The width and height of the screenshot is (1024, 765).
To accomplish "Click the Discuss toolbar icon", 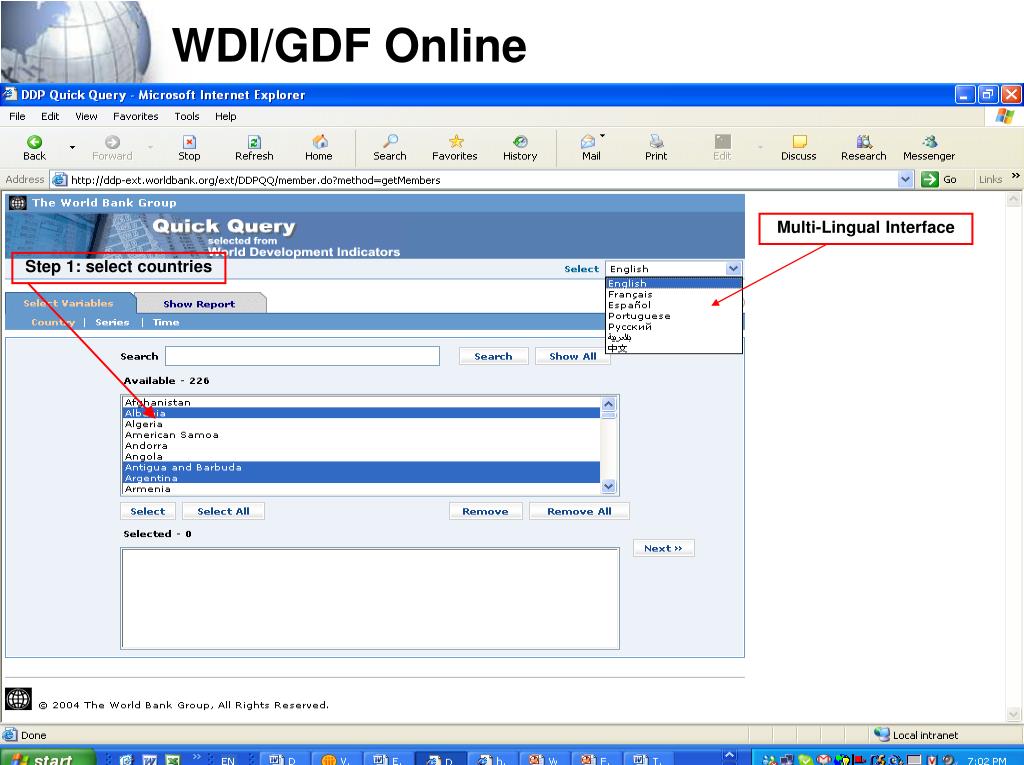I will [799, 141].
